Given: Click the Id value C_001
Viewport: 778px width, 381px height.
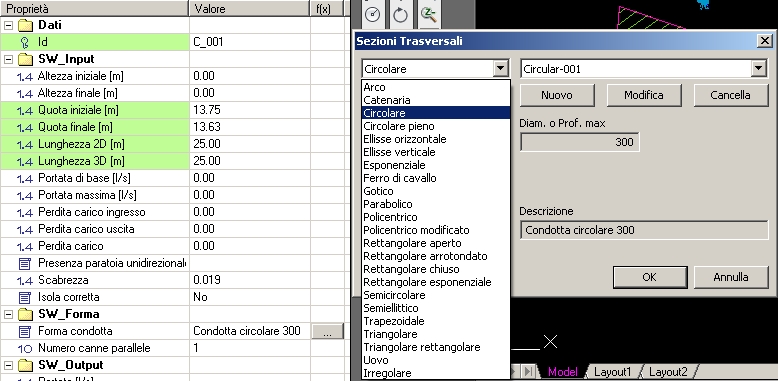Looking at the screenshot, I should [x=250, y=42].
